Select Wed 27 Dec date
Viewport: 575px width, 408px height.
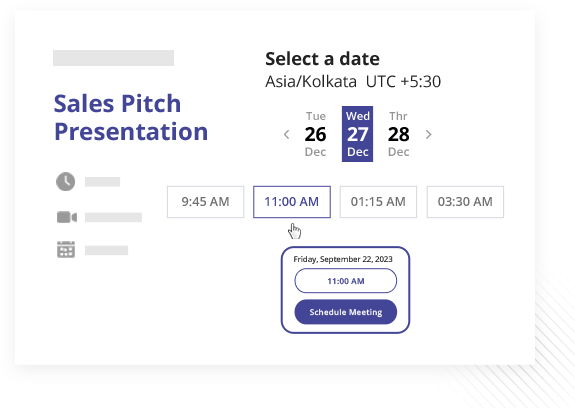pos(358,134)
